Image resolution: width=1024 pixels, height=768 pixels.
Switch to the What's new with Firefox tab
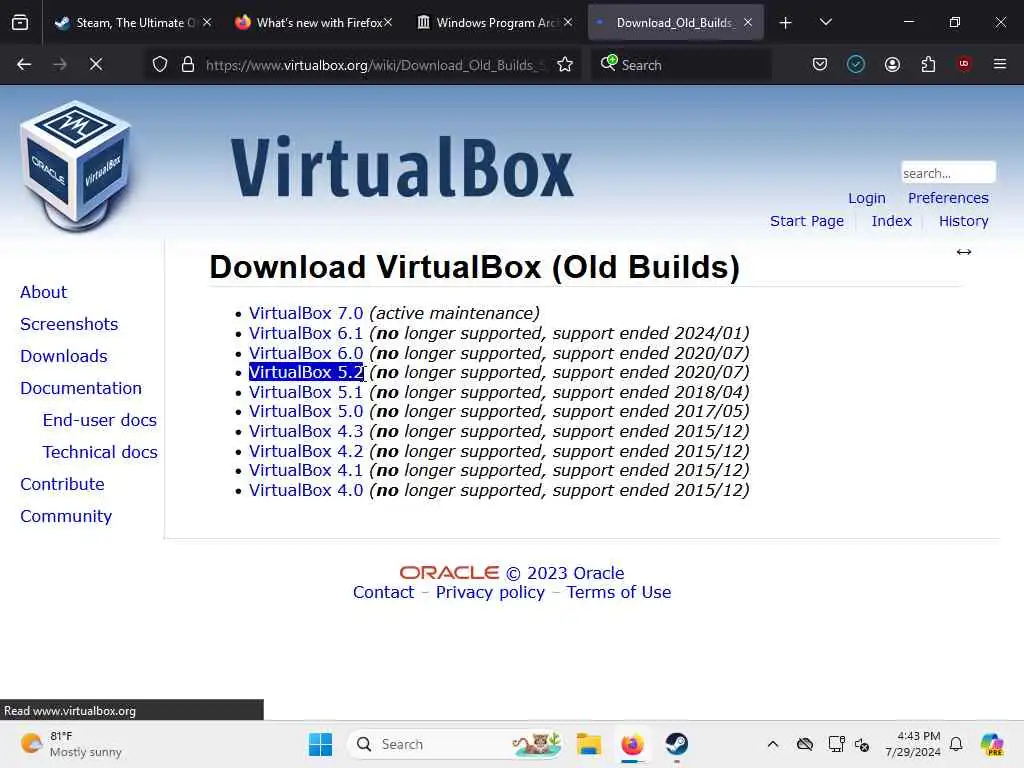pyautogui.click(x=313, y=23)
